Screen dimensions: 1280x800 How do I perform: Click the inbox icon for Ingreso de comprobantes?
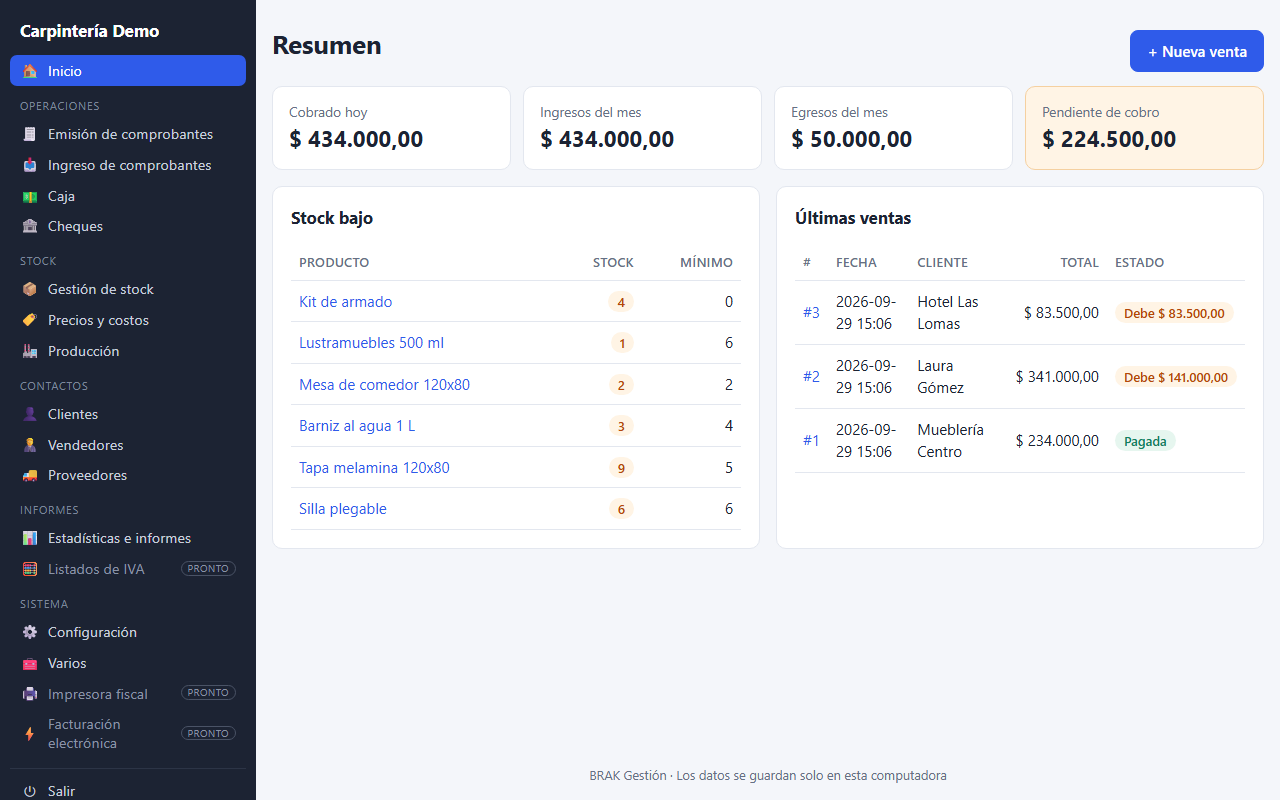[x=30, y=165]
